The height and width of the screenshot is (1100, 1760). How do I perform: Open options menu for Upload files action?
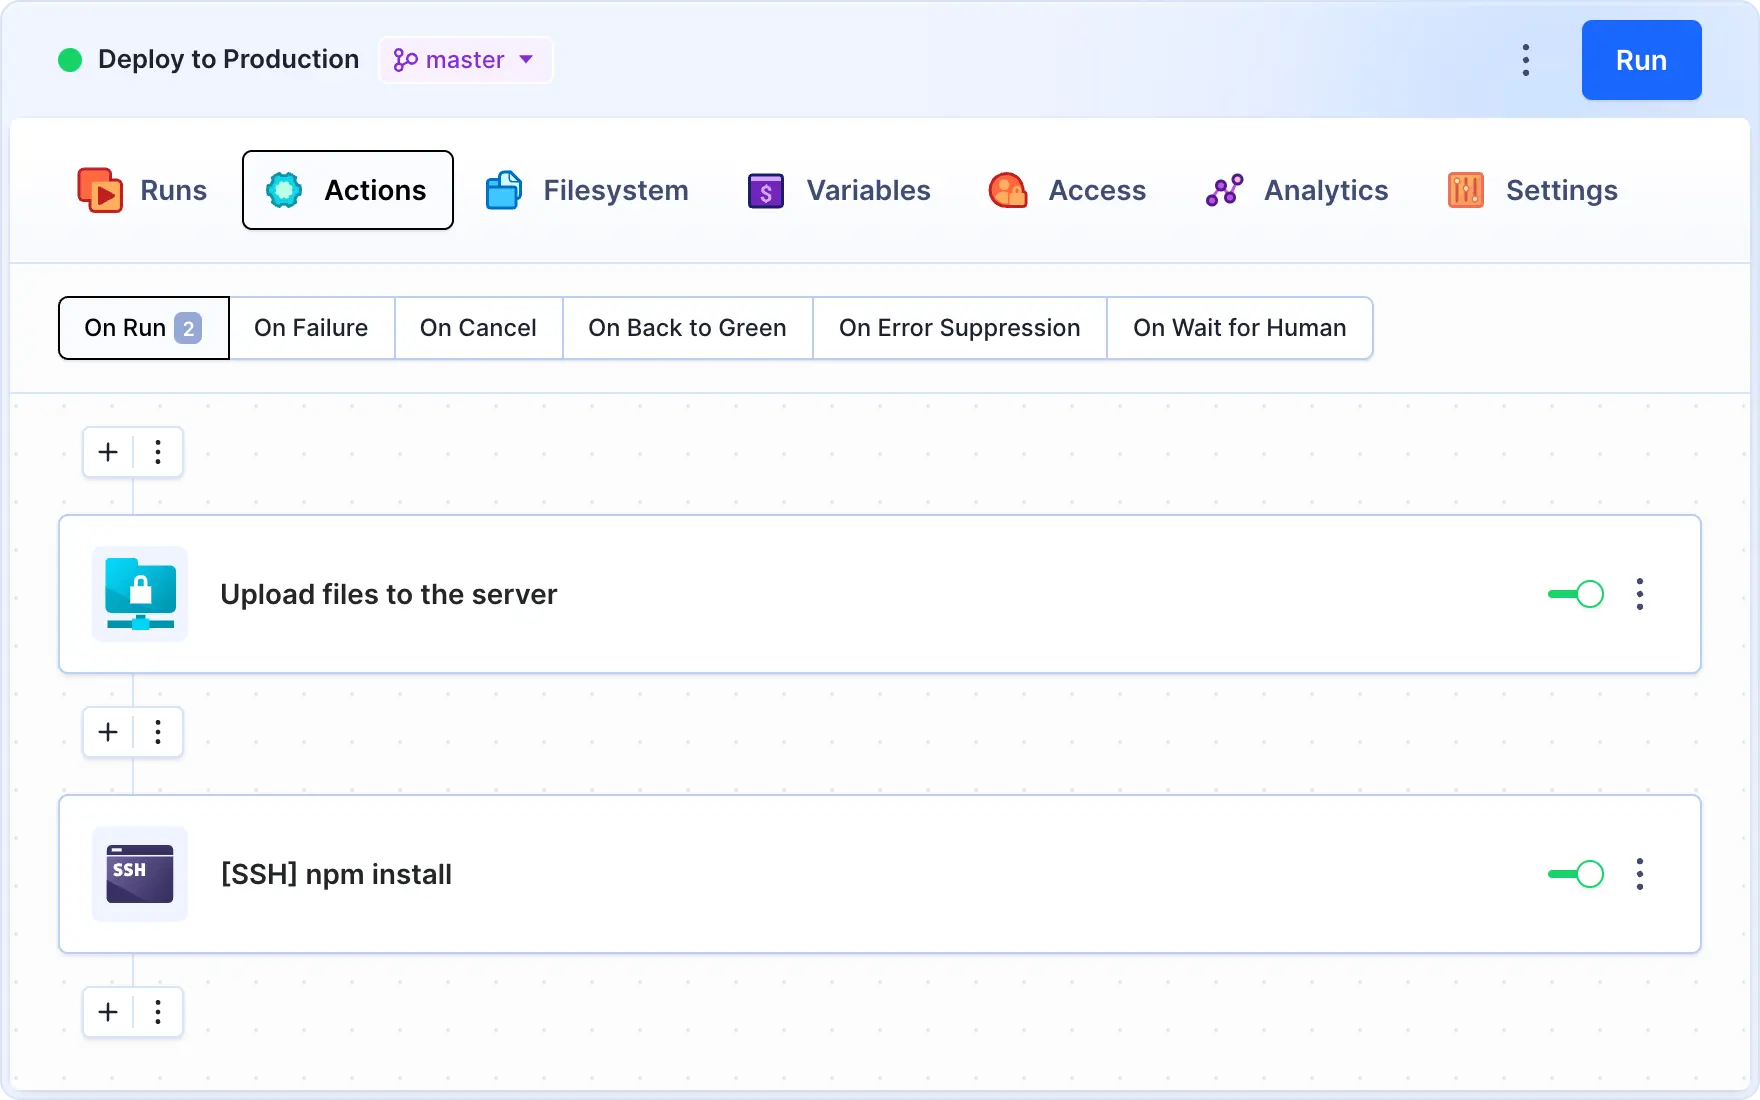1640,594
